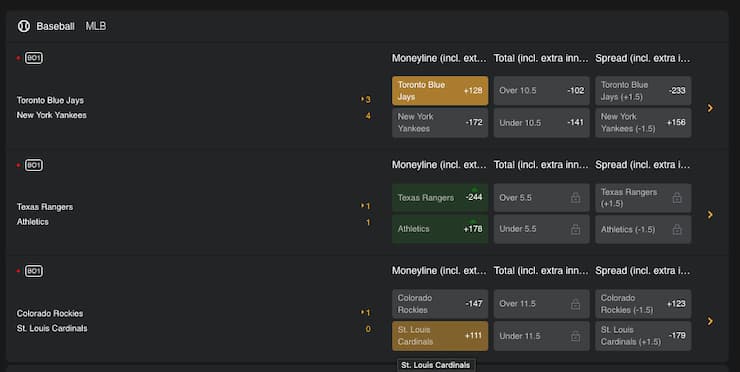Open New York Yankees team name in match list
The width and height of the screenshot is (740, 372).
pos(51,115)
